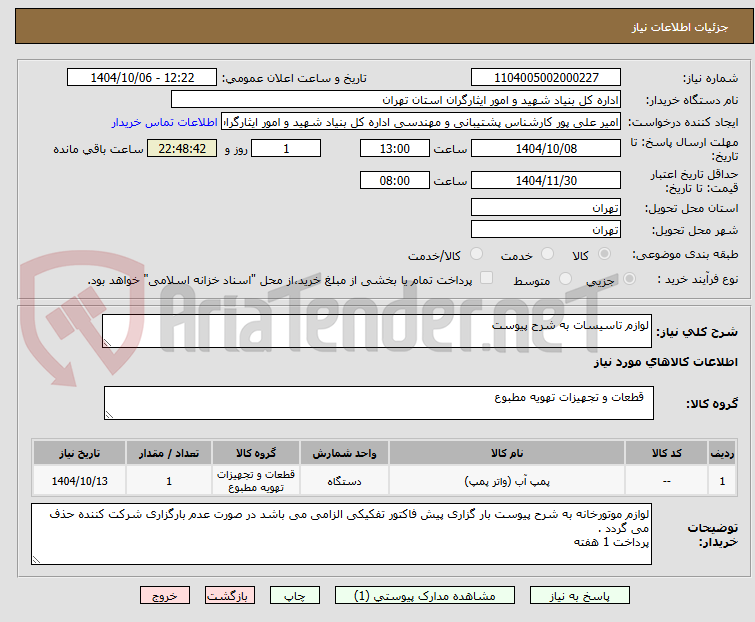Viewport: 755px width, 622px height.
Task: Click the deadline time field 13:00
Action: tap(394, 148)
